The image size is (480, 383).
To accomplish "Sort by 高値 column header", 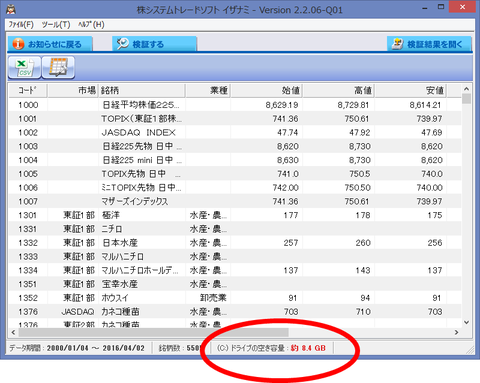I will 339,90.
